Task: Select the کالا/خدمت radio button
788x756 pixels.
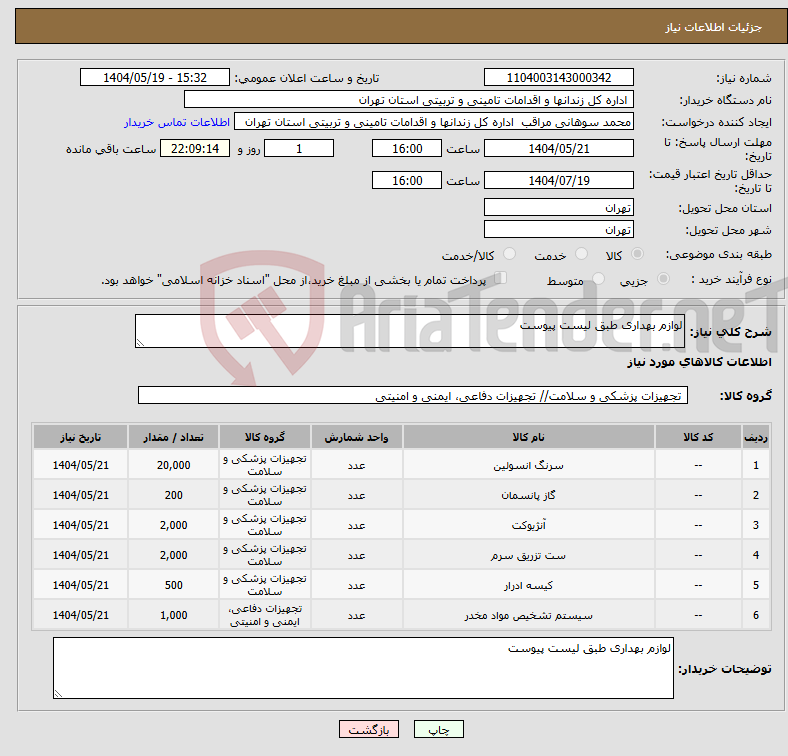Action: pos(509,254)
